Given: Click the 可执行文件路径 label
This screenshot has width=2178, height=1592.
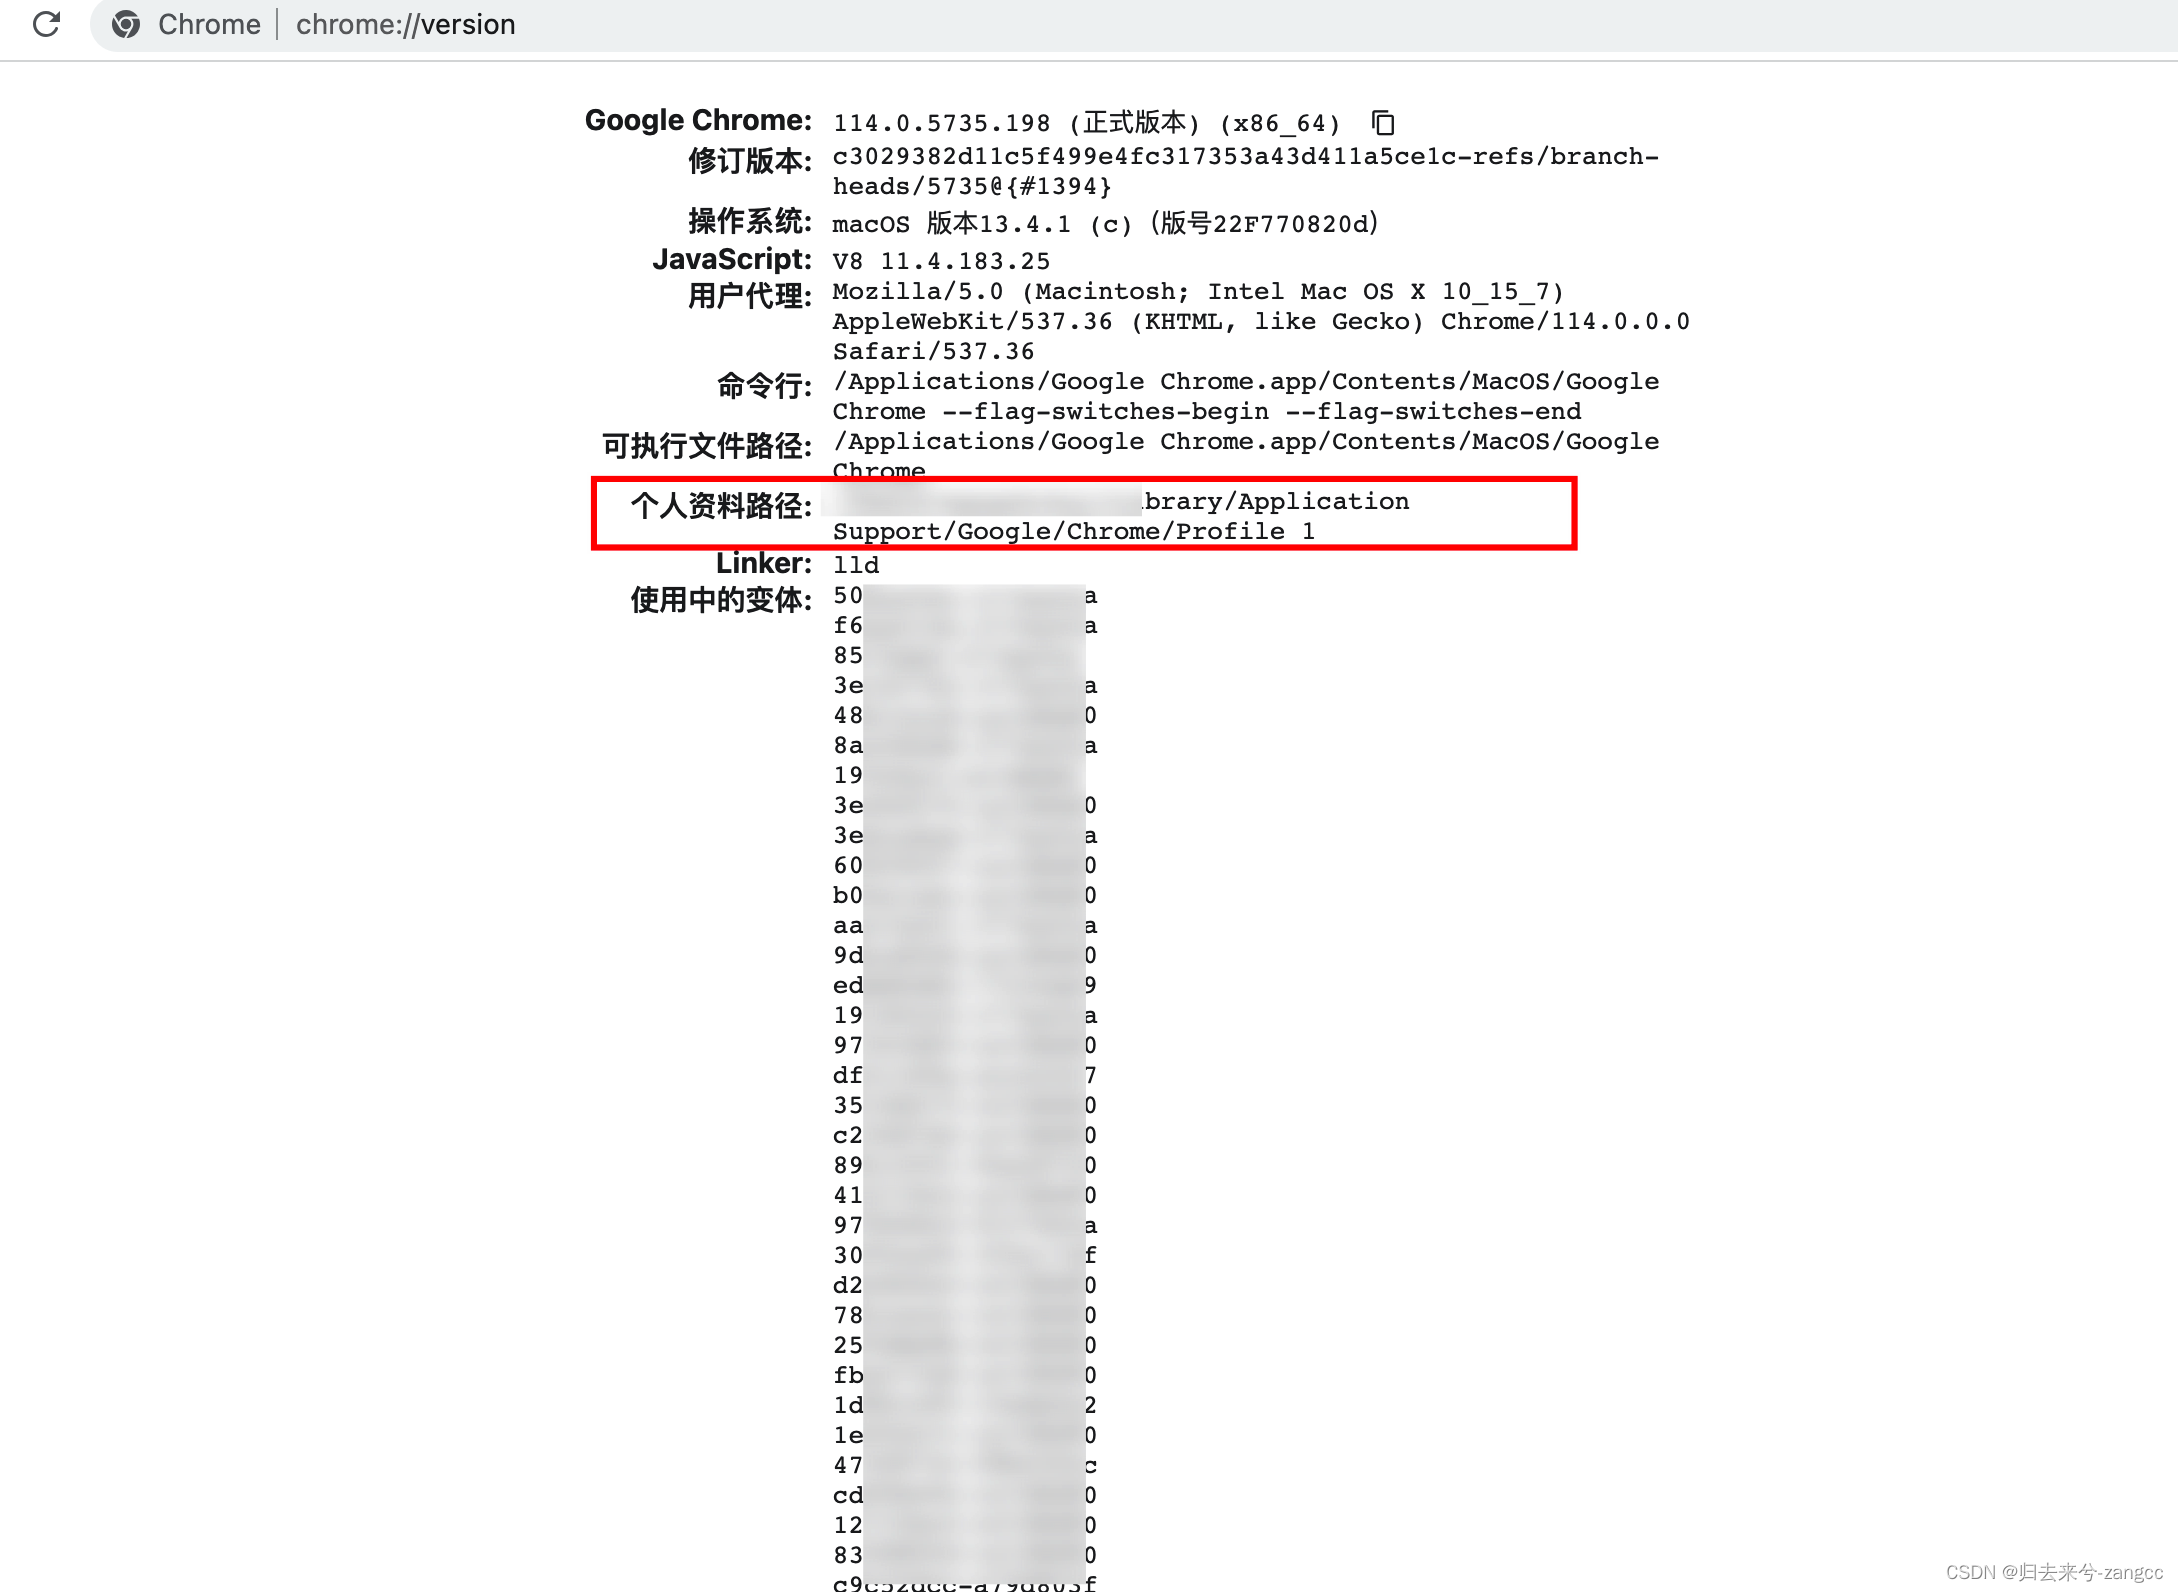Looking at the screenshot, I should (707, 446).
